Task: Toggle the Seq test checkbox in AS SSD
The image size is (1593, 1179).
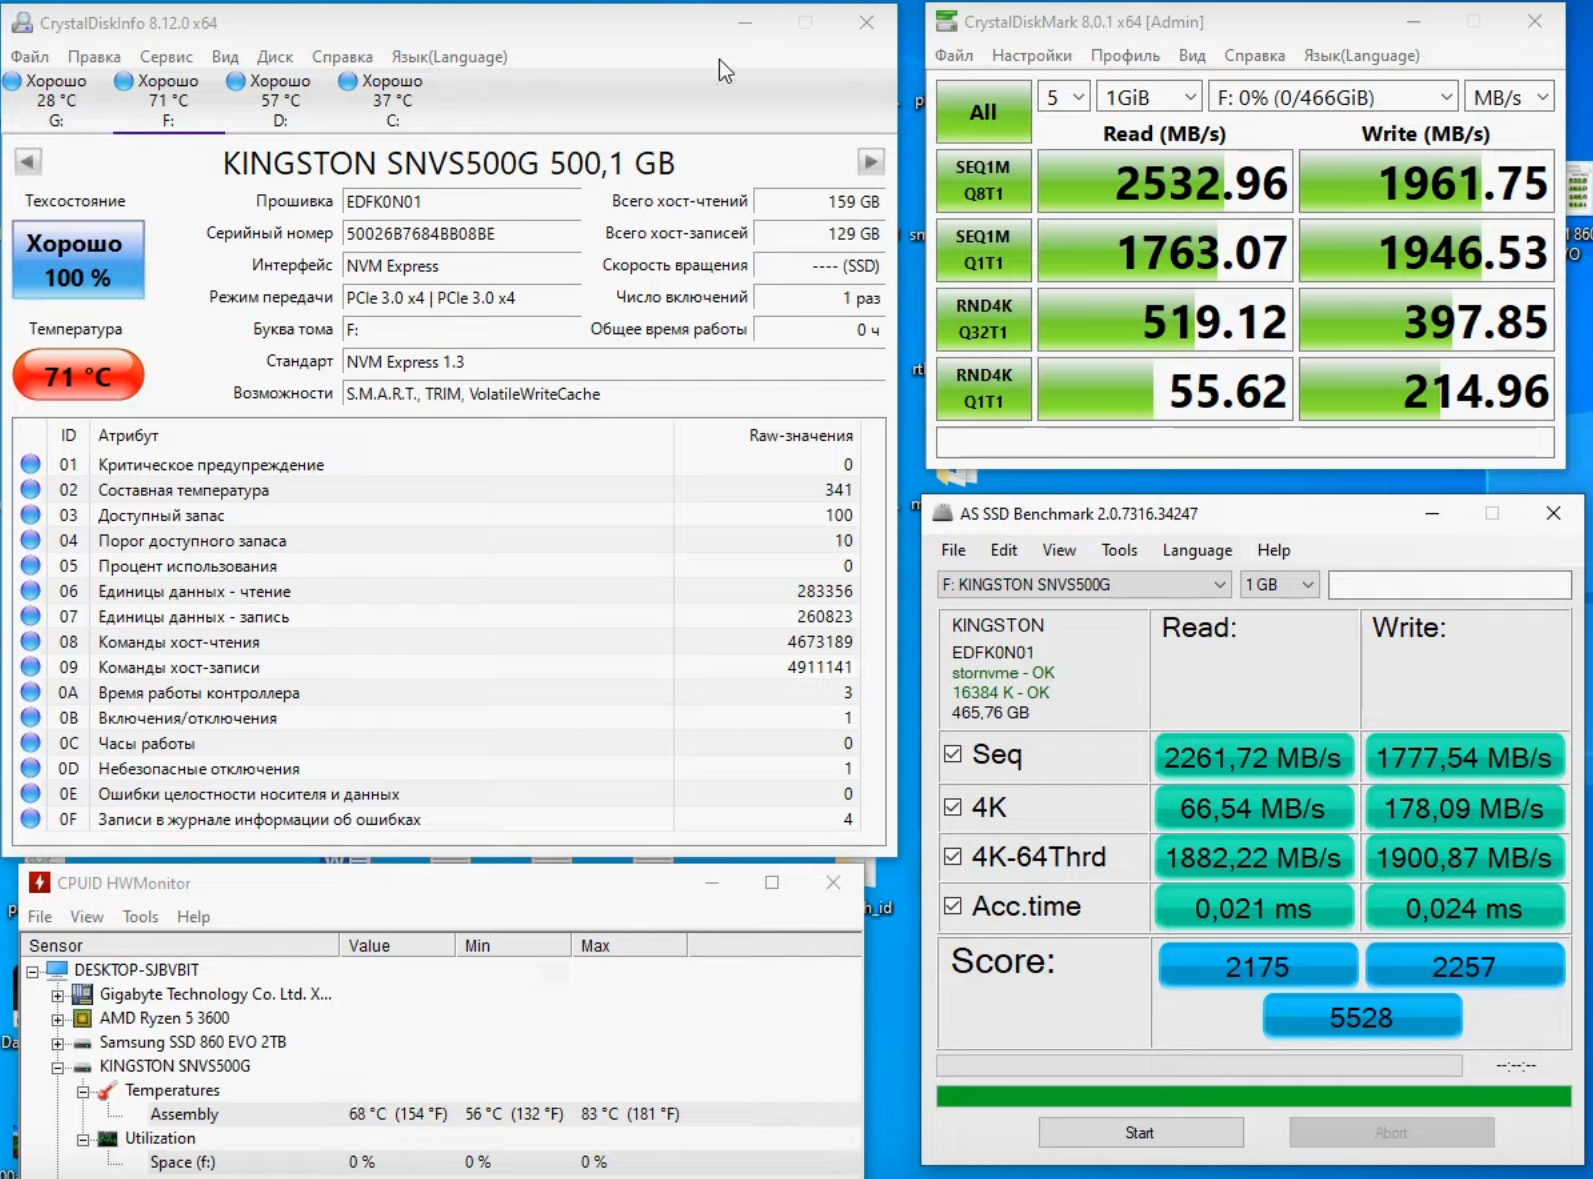Action: click(x=953, y=754)
